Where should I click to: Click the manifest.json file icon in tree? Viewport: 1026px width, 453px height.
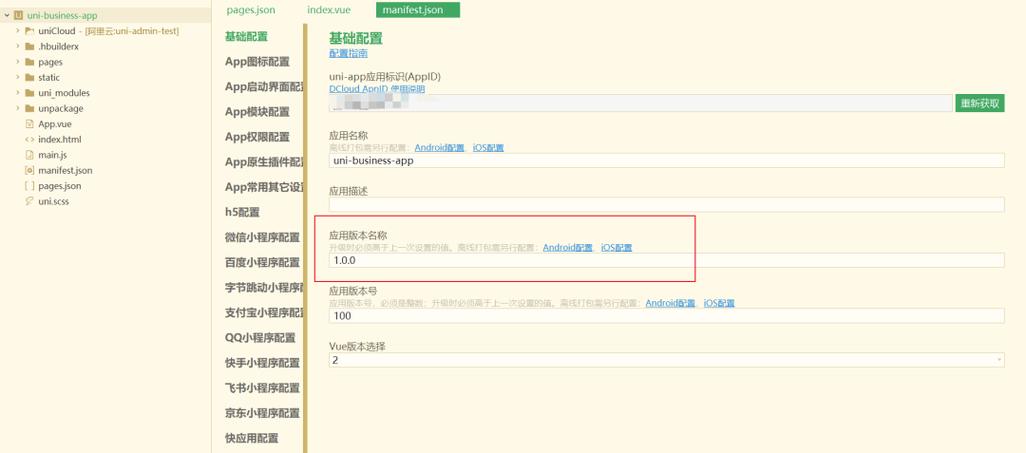(29, 170)
